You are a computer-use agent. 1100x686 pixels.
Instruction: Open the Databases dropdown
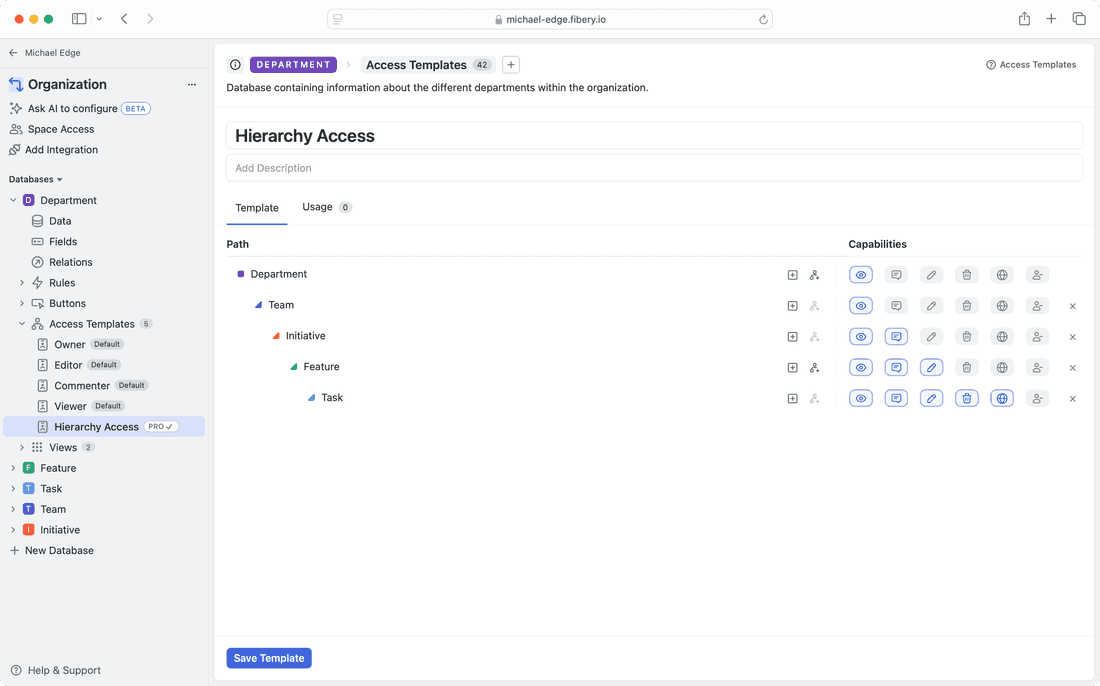pos(35,178)
